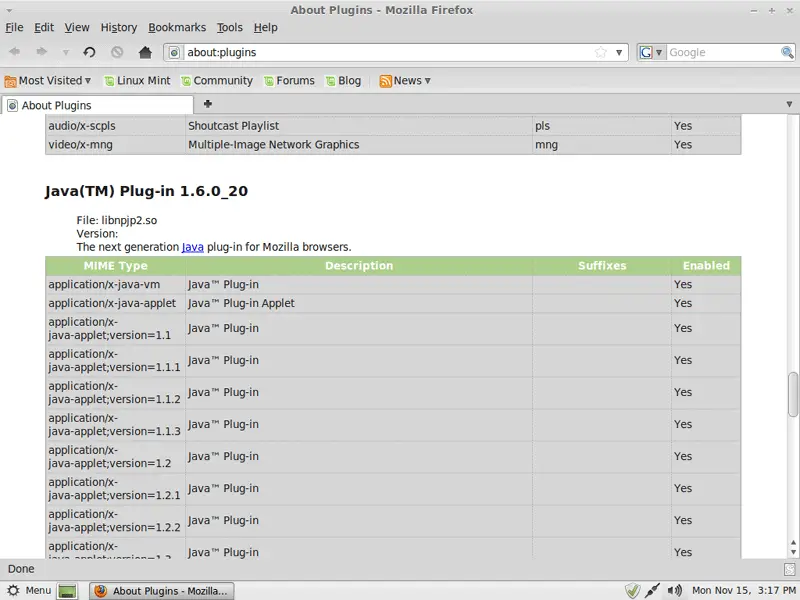
Task: Bookmark this page with the star icon
Action: point(601,52)
